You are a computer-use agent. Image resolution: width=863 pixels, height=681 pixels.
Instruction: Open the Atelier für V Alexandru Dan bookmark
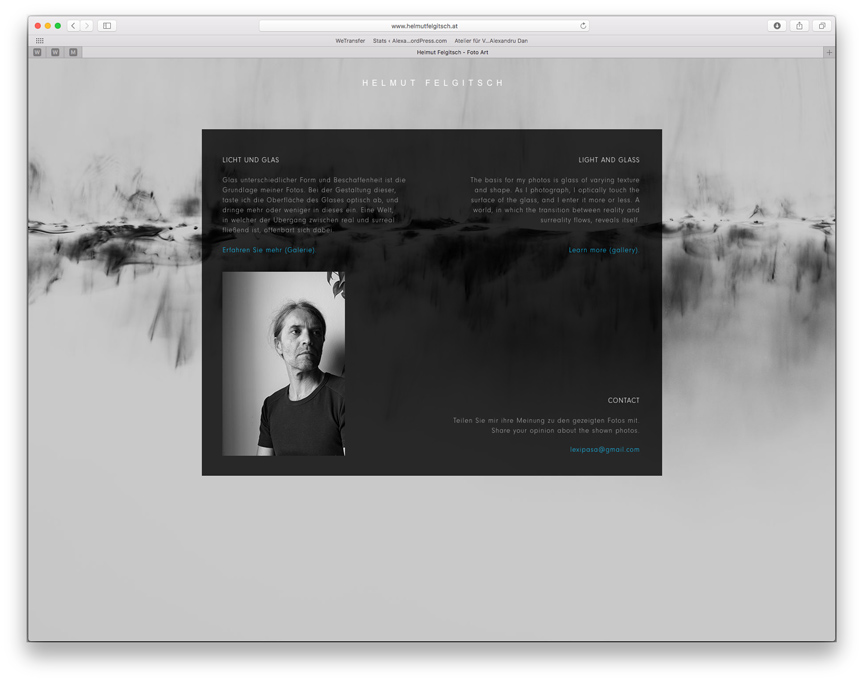pos(491,41)
